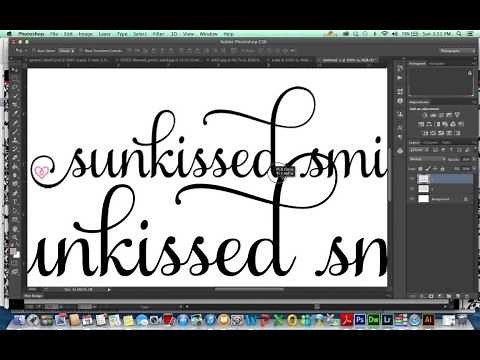Open Lightroom from the Dock
The width and height of the screenshot is (480, 360).
click(387, 320)
